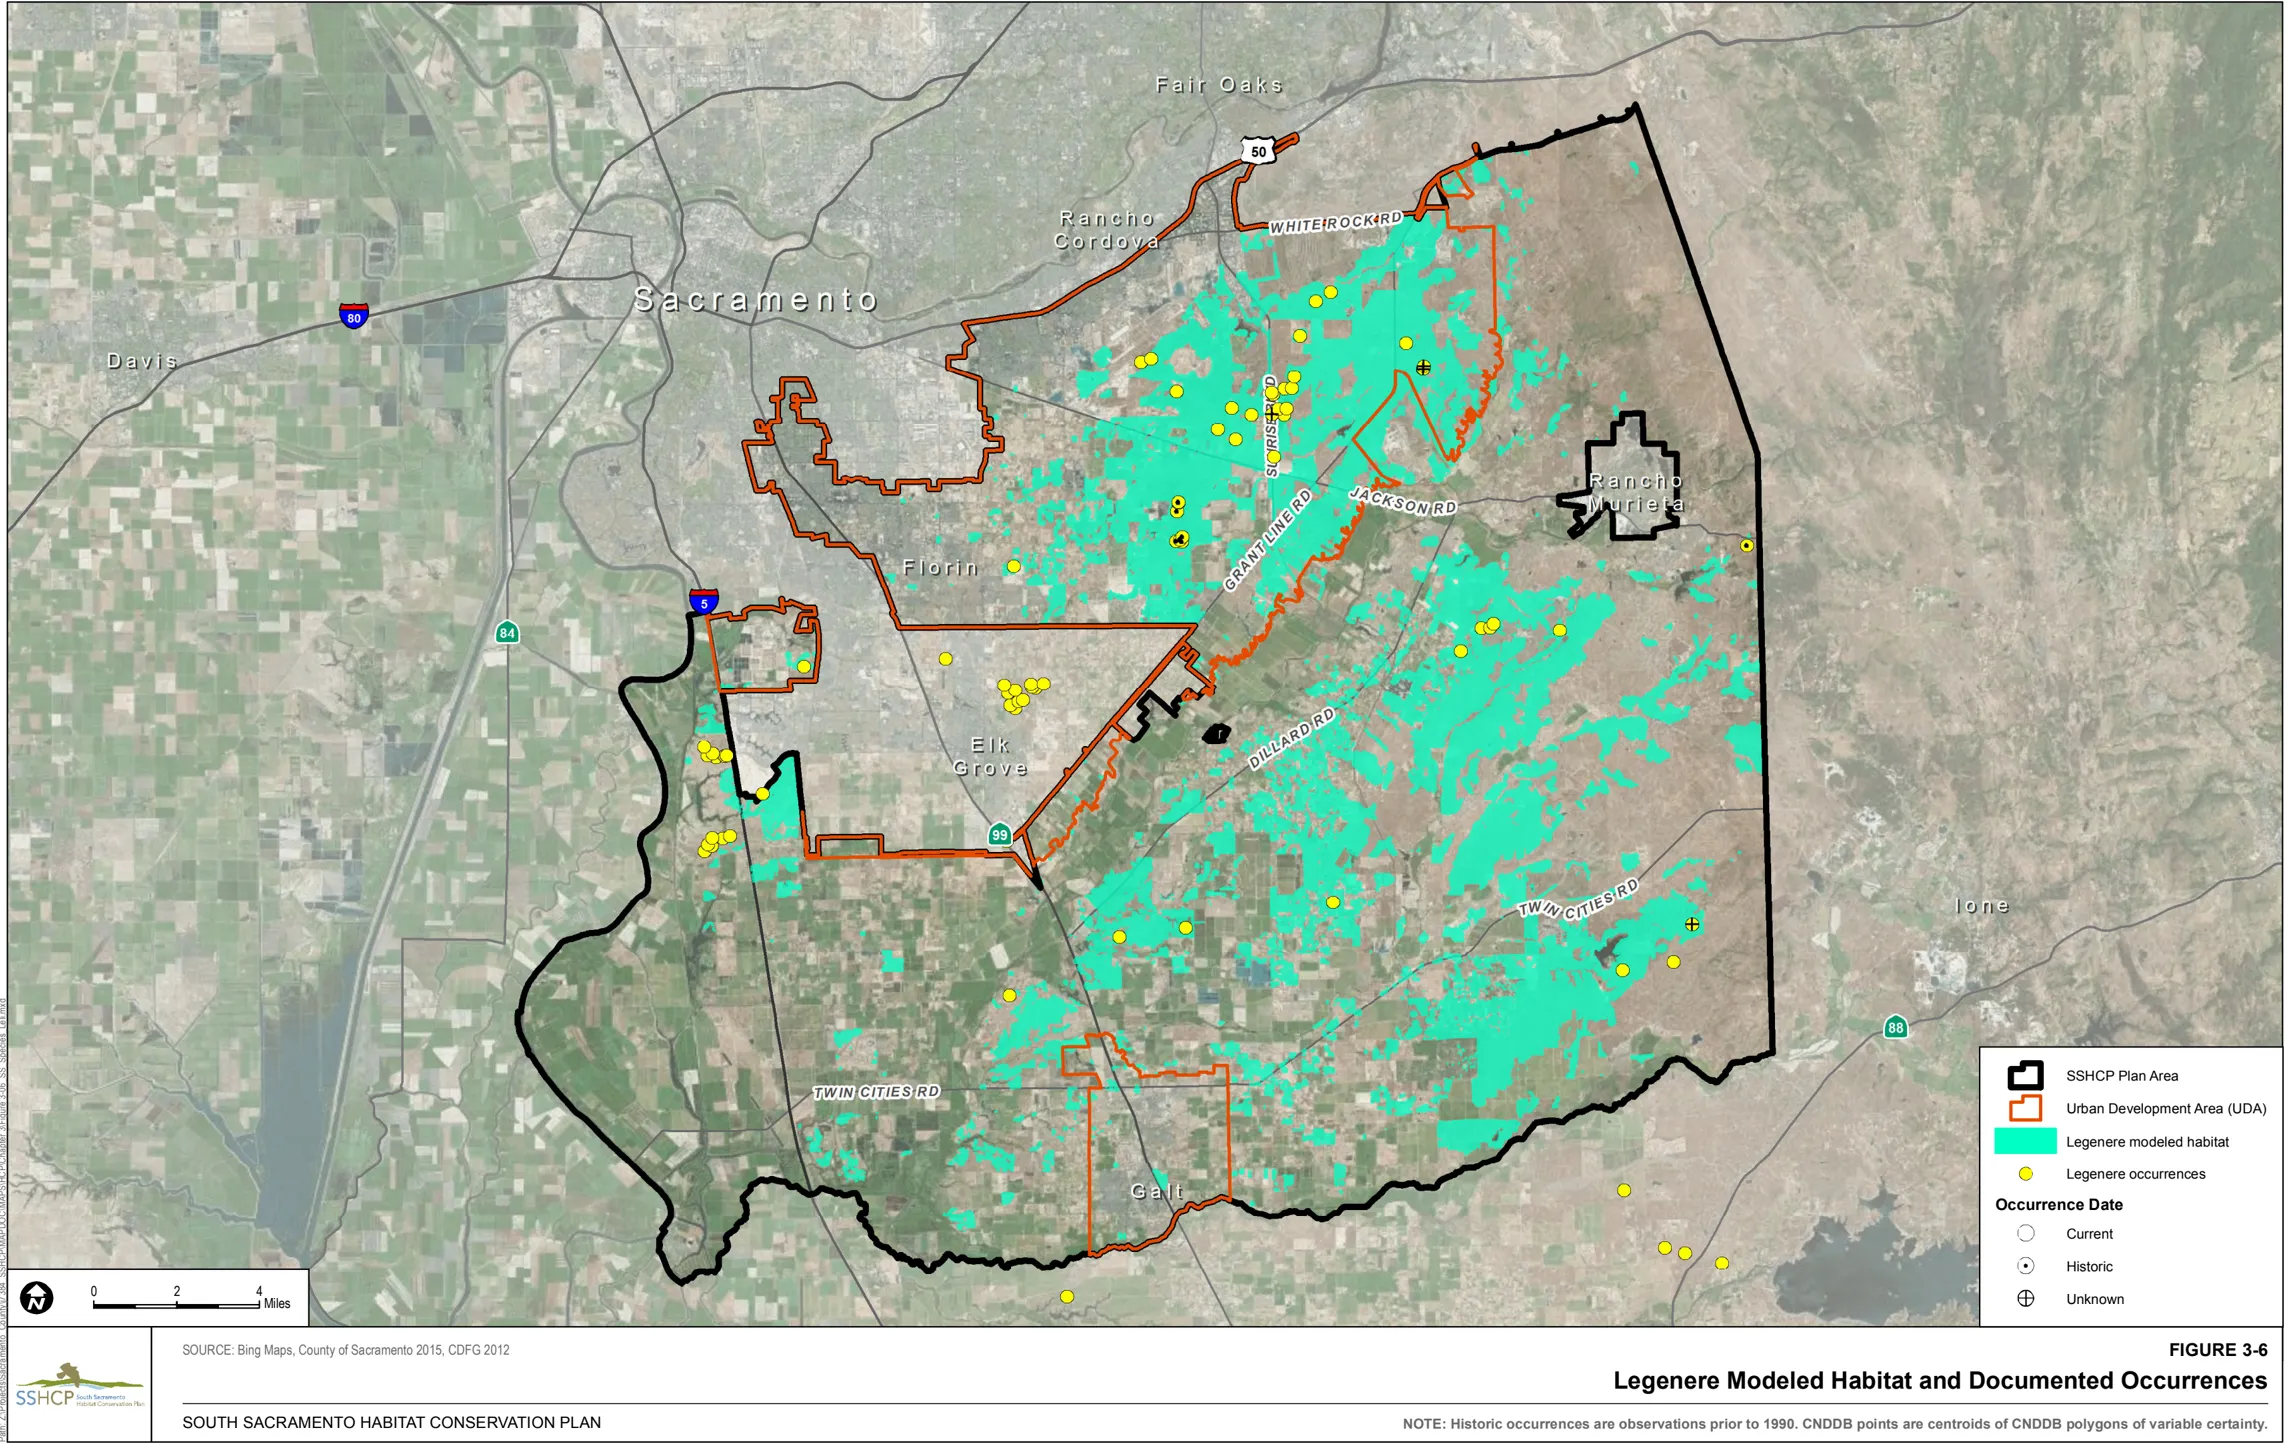Click the Current occurrence date legend circle
2288x1444 pixels.
click(x=2025, y=1233)
